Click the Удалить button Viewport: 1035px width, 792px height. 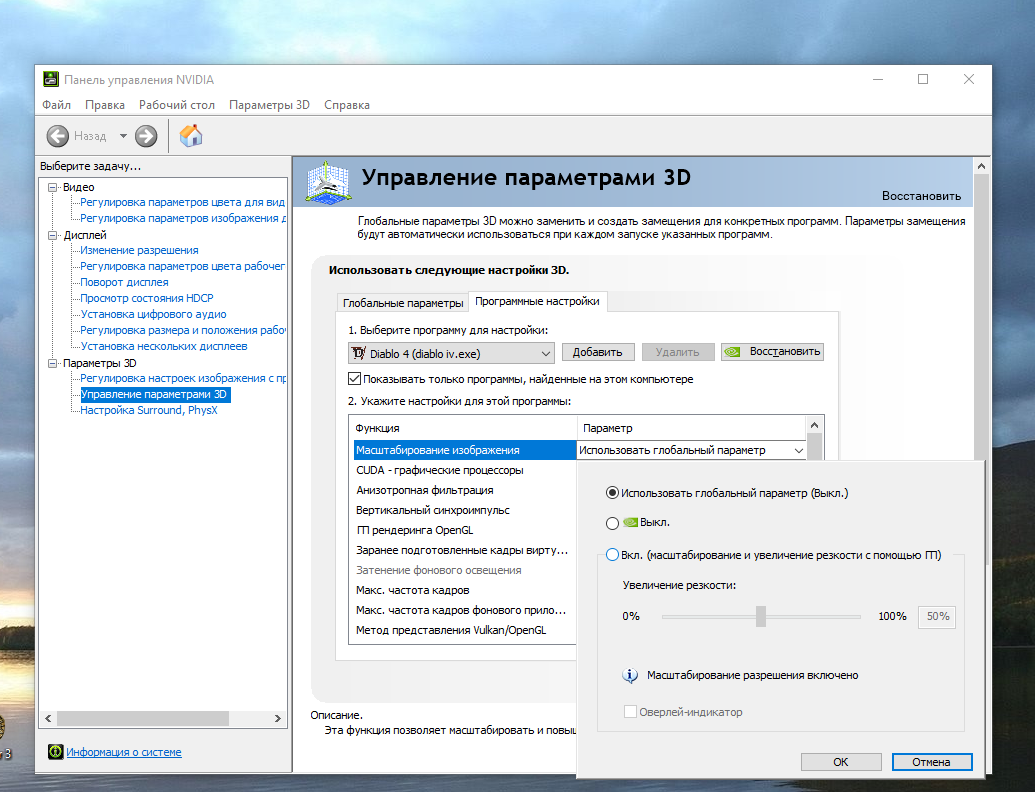click(677, 352)
